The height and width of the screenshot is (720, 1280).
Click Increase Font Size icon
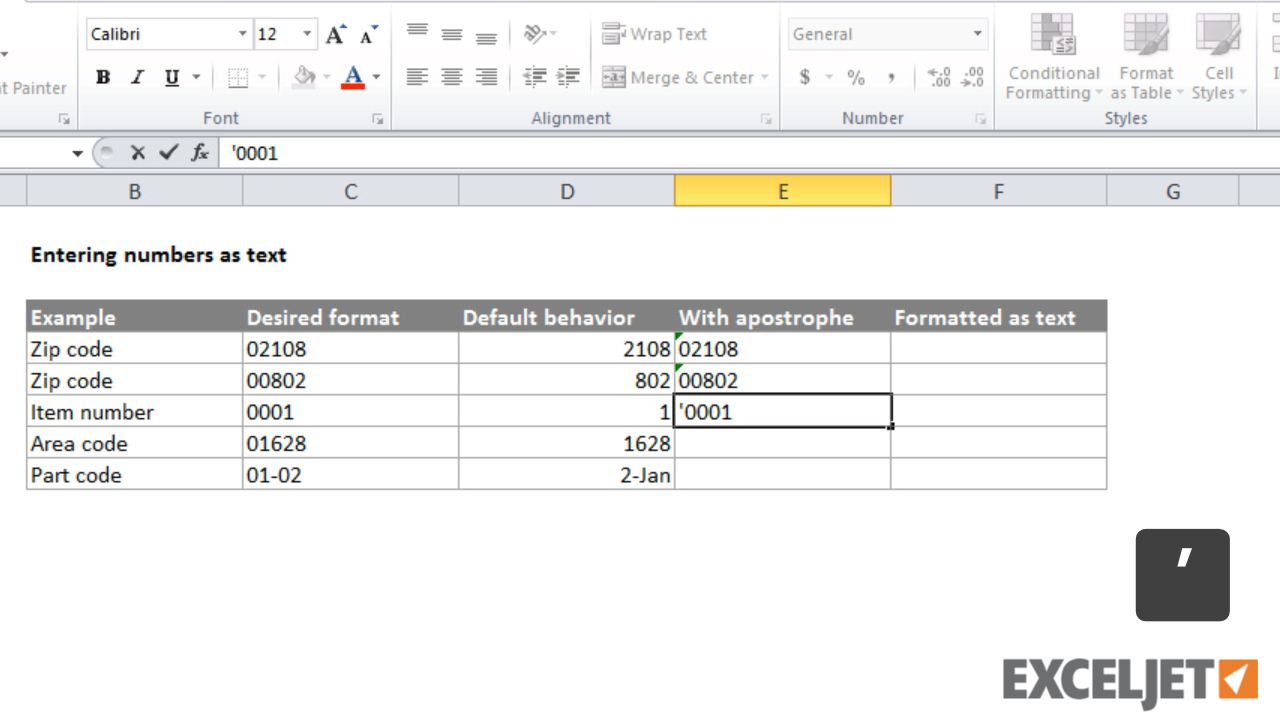pos(336,34)
